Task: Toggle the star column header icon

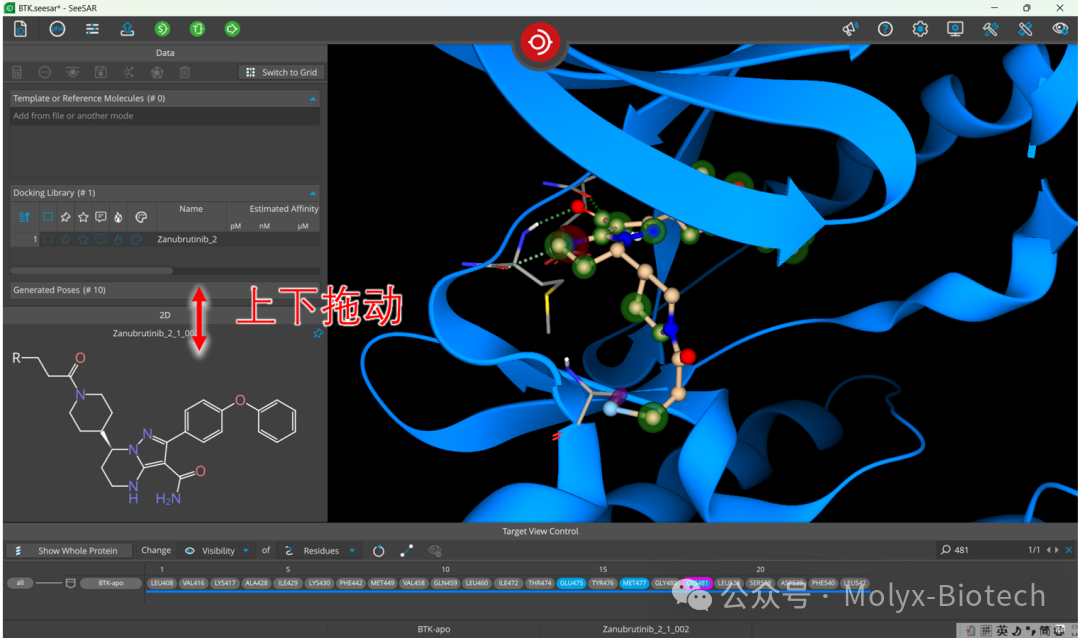Action: coord(83,217)
